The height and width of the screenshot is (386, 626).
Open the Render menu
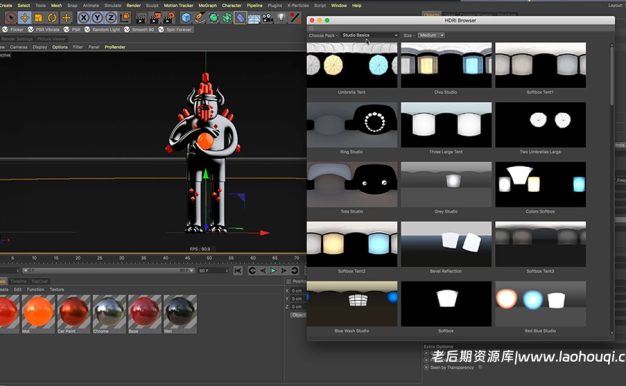tap(134, 6)
